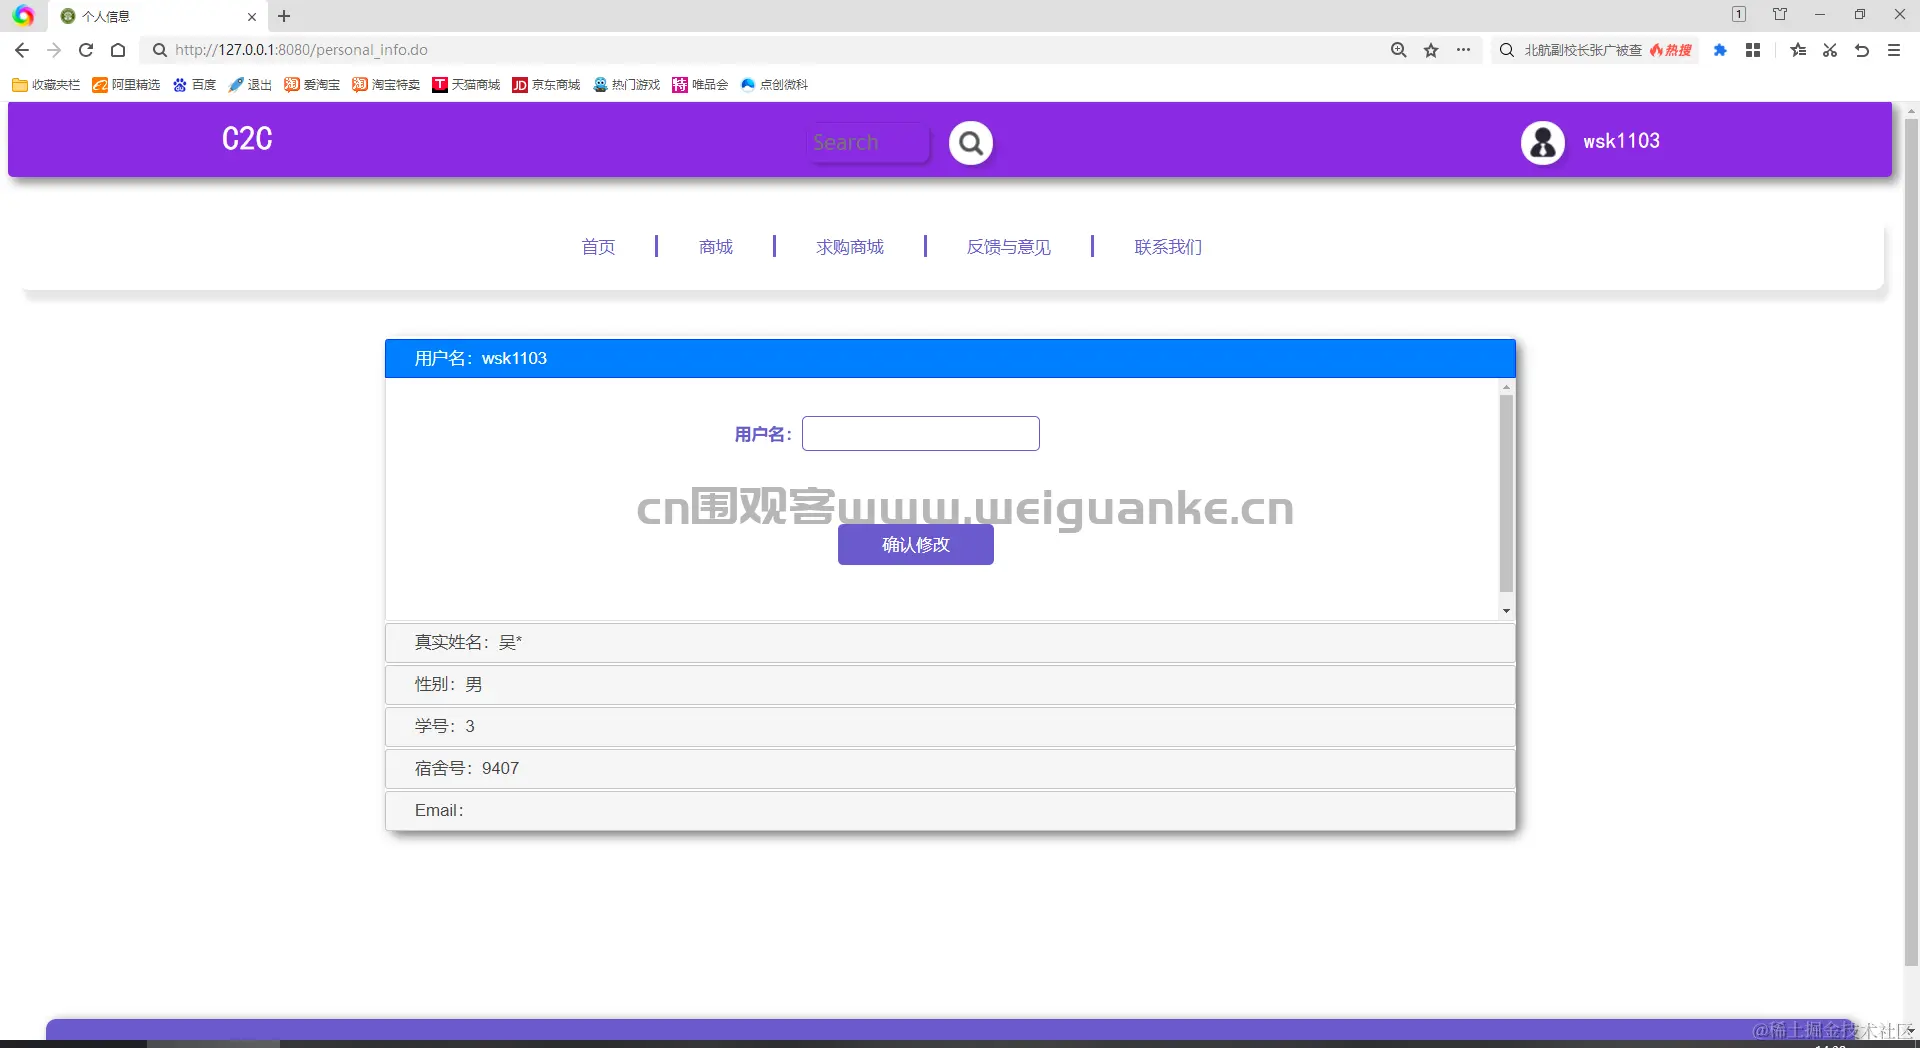
Task: Click the zoom magnifier icon in the address bar
Action: pos(1399,50)
